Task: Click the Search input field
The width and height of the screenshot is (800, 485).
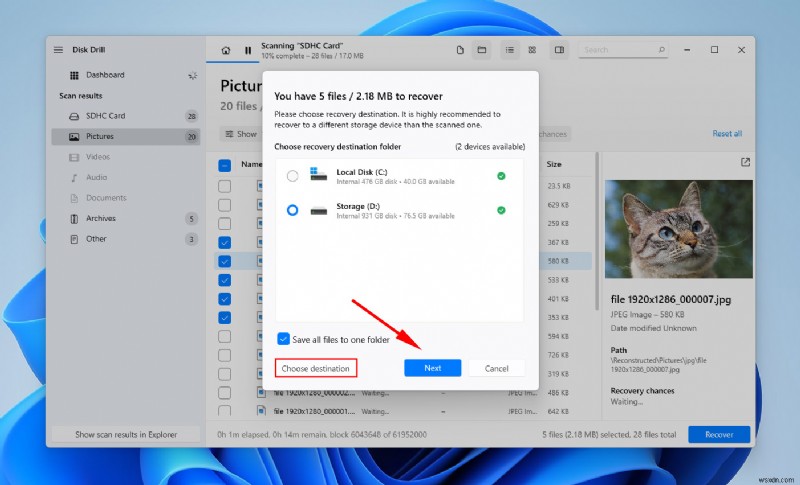Action: pos(623,50)
